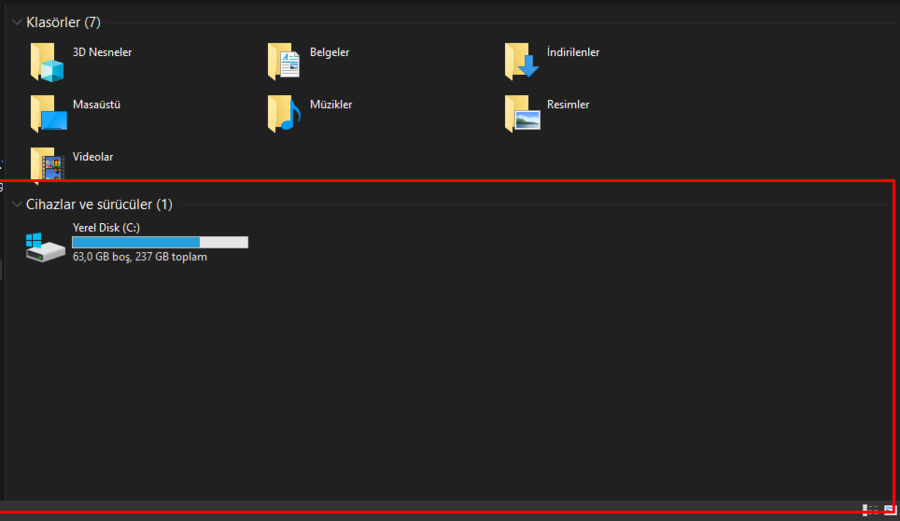Switch to large thumbnails view via status bar icon
The image size is (900, 521).
[890, 510]
